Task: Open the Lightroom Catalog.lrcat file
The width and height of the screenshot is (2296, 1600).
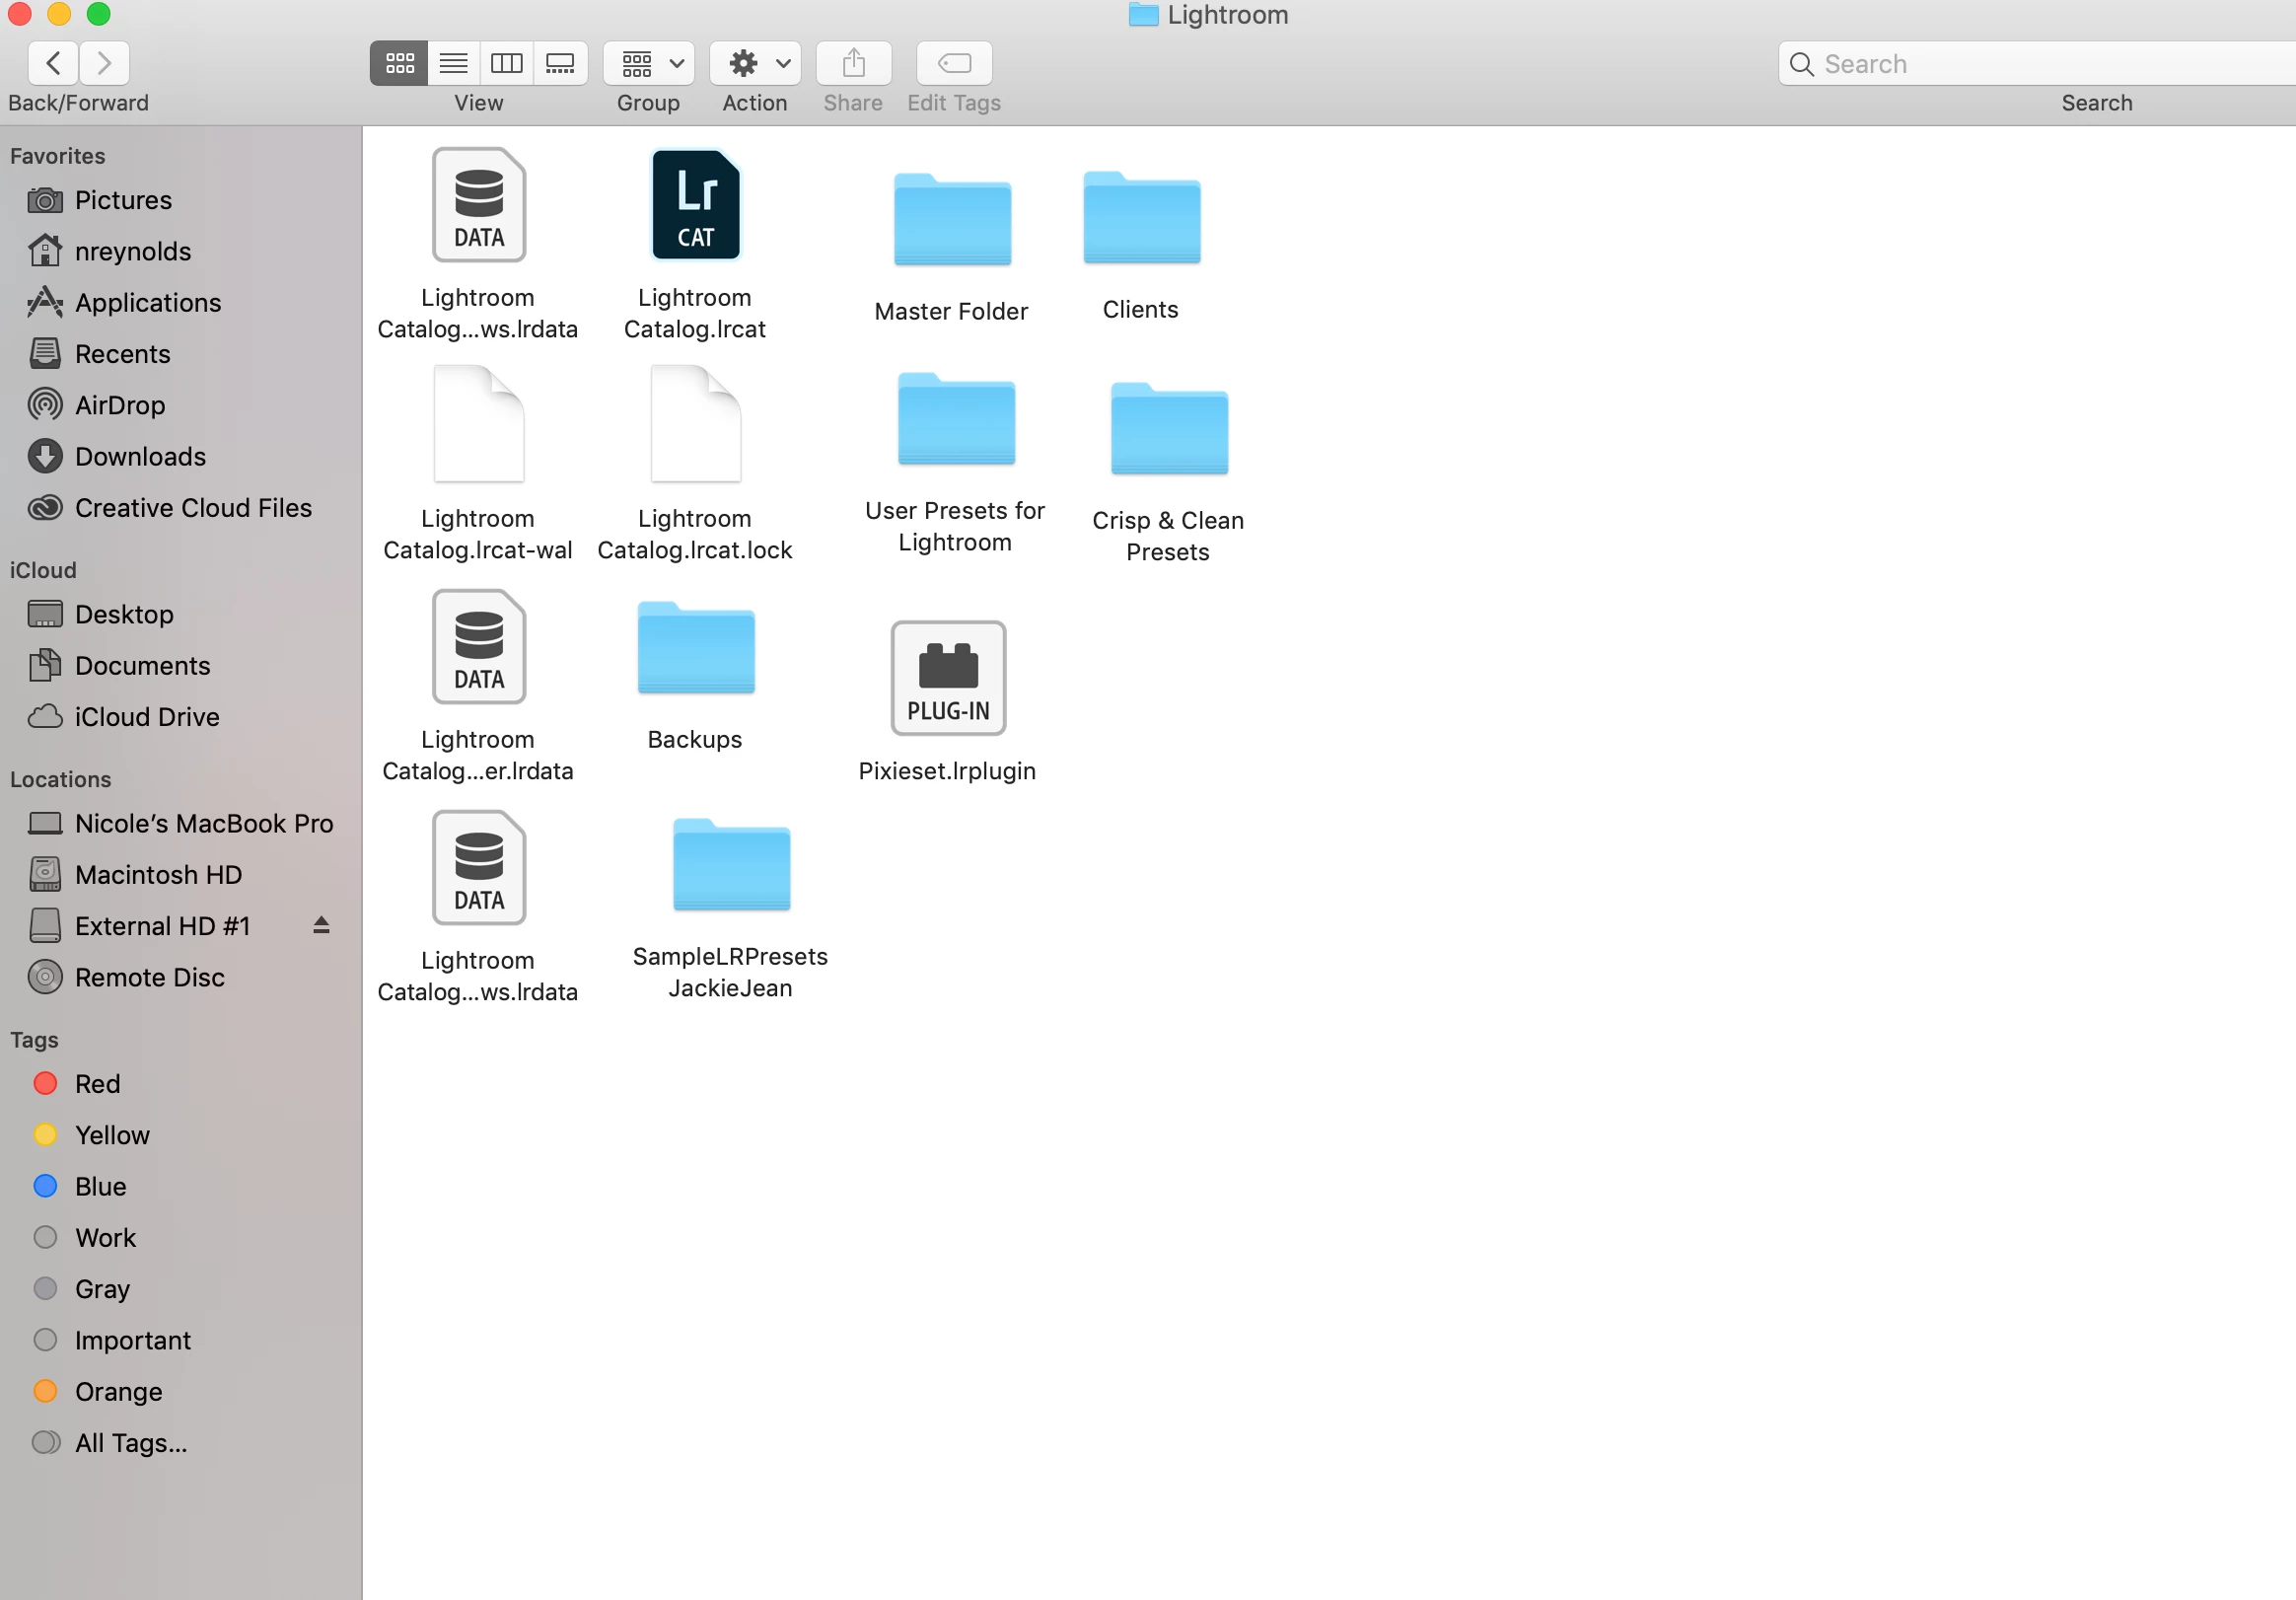Action: [x=695, y=205]
